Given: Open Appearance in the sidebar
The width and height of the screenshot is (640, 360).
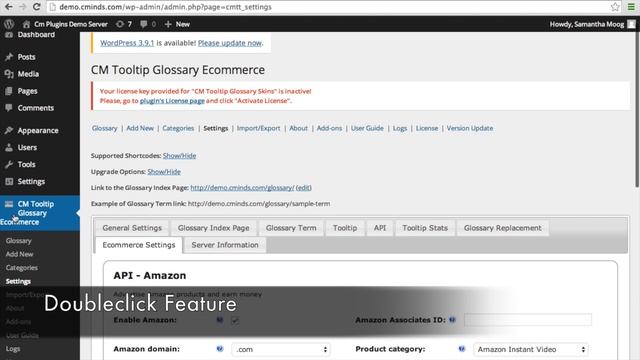Looking at the screenshot, I should pyautogui.click(x=38, y=131).
